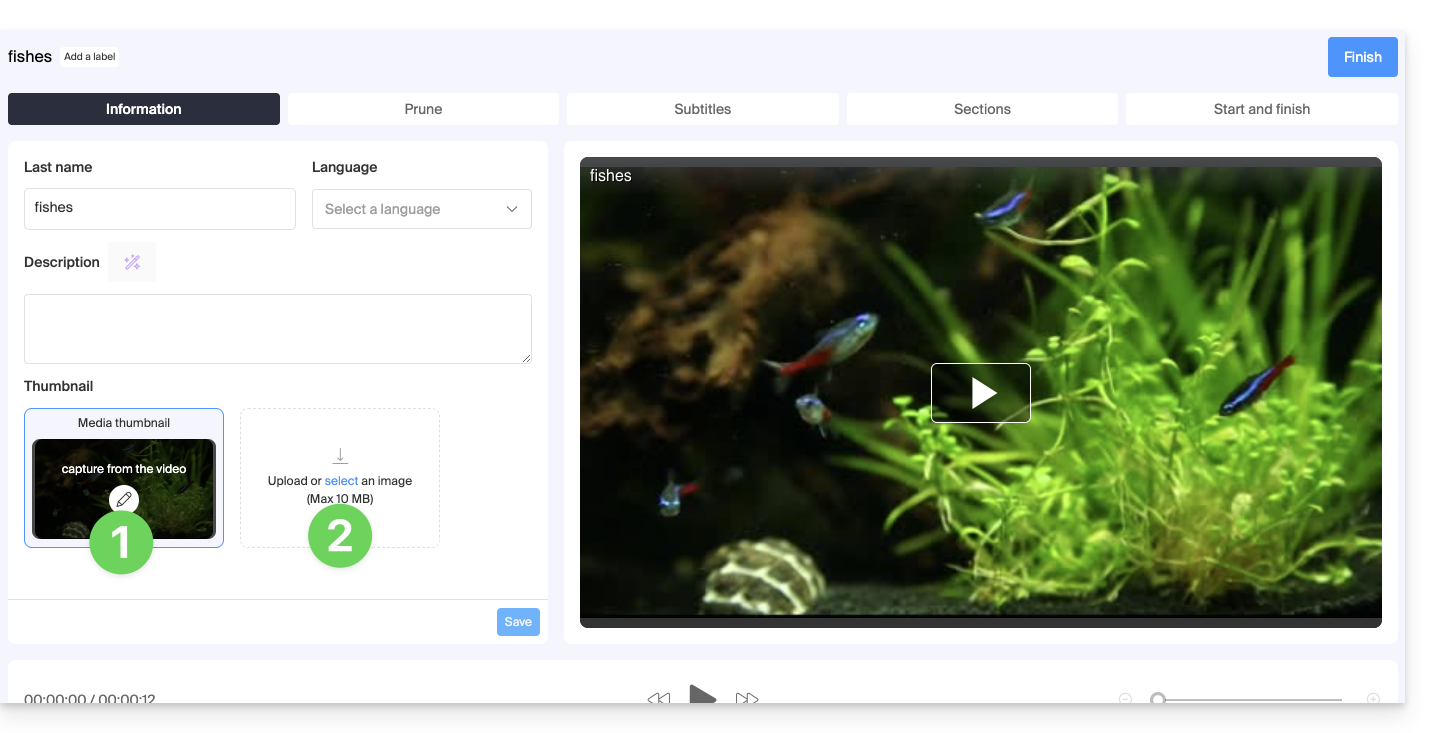Open the Subtitles tab
The height and width of the screenshot is (733, 1435).
click(702, 109)
